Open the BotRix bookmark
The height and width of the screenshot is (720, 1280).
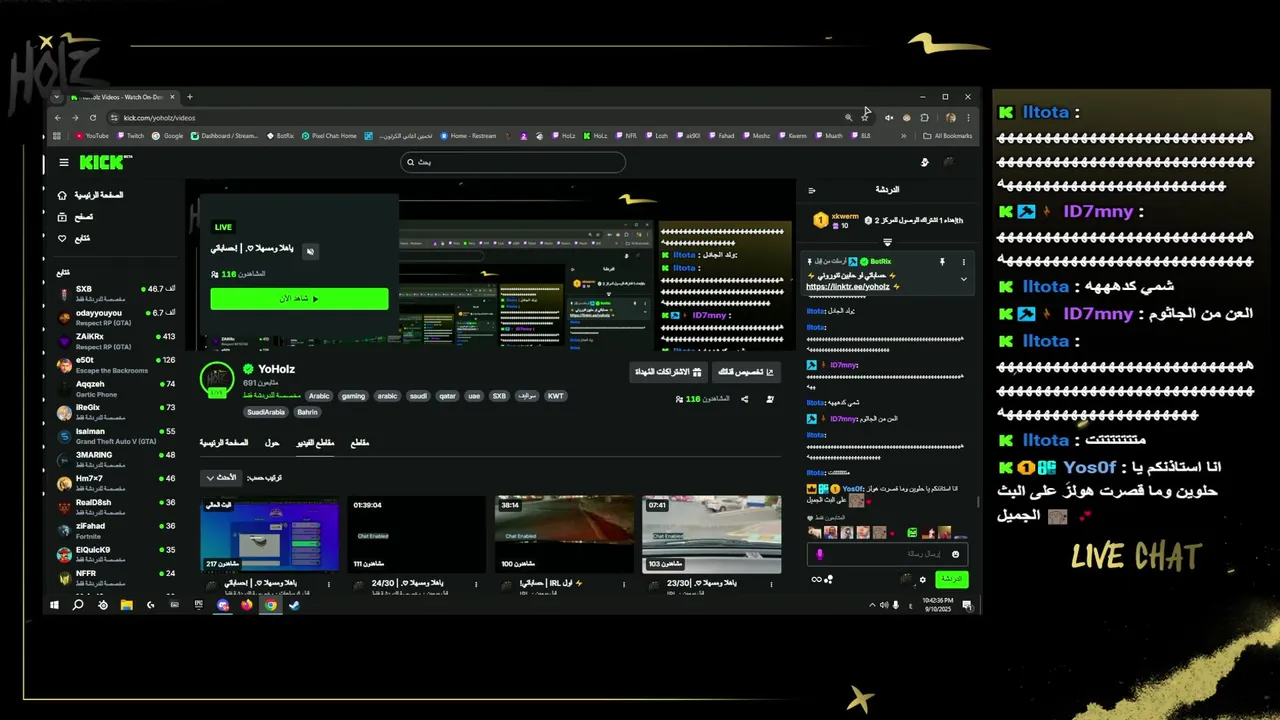point(281,136)
